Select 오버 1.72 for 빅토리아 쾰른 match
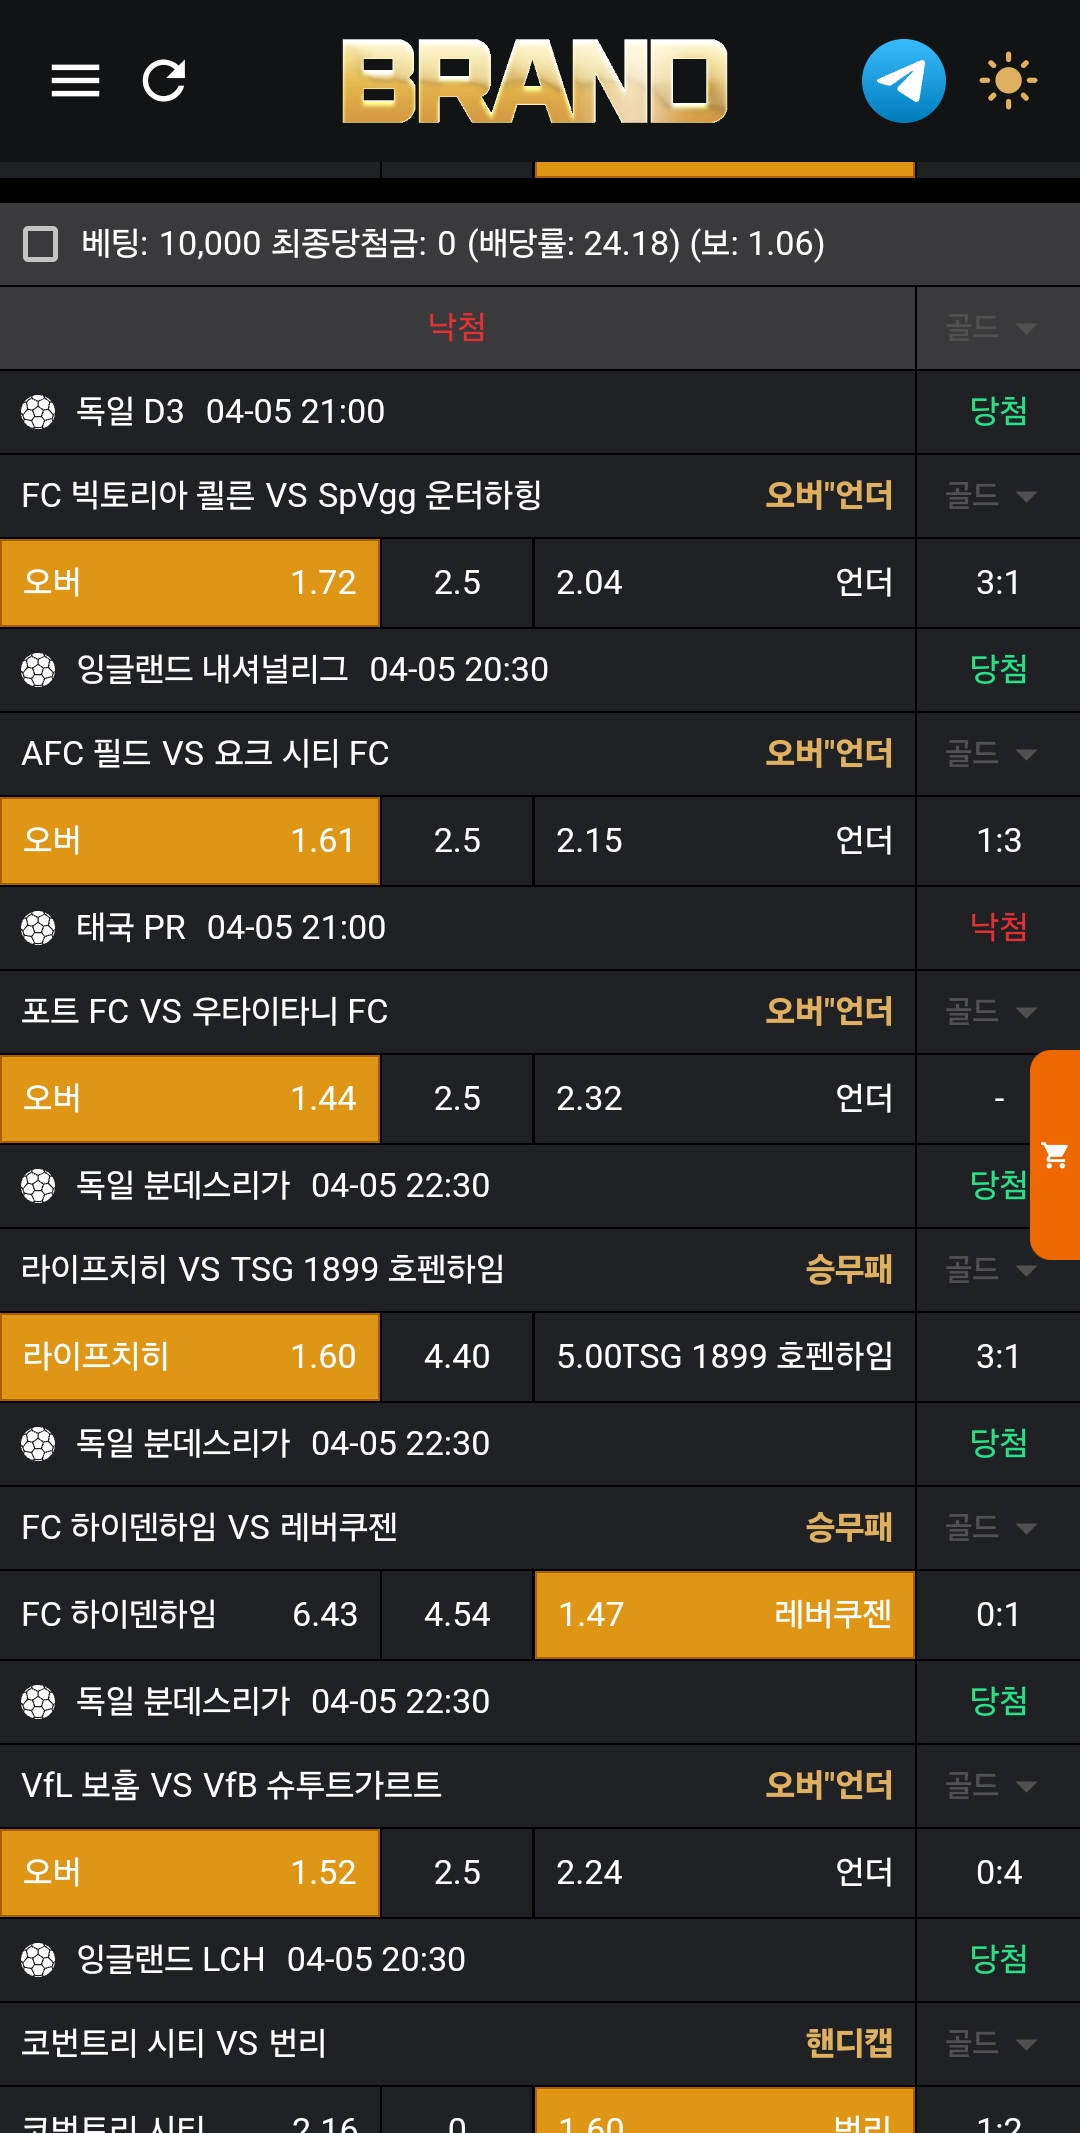The image size is (1080, 2133). point(190,583)
